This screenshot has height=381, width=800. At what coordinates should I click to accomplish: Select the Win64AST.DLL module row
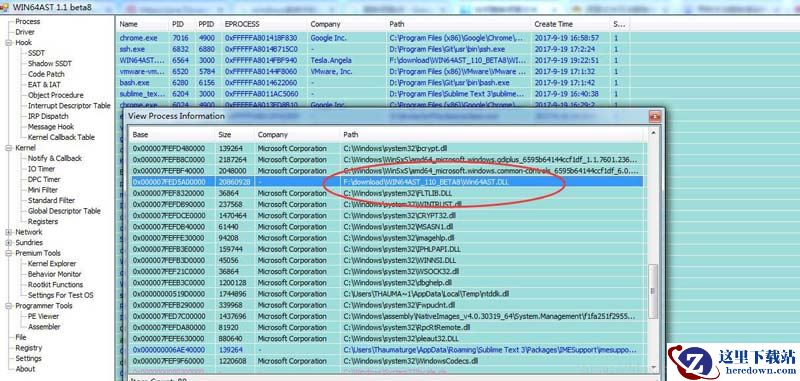tap(387, 182)
